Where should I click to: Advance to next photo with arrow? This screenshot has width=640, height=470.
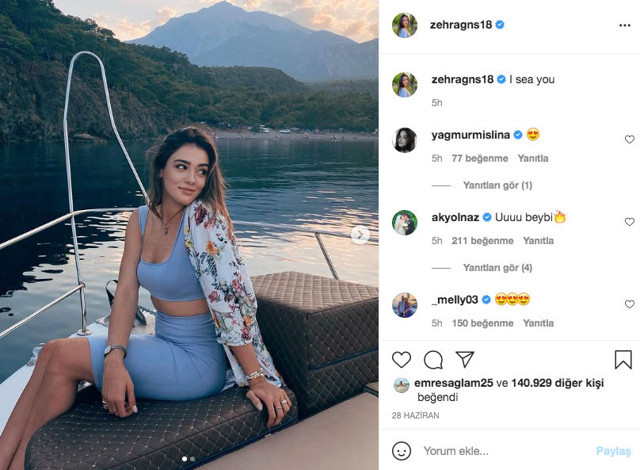pos(360,235)
